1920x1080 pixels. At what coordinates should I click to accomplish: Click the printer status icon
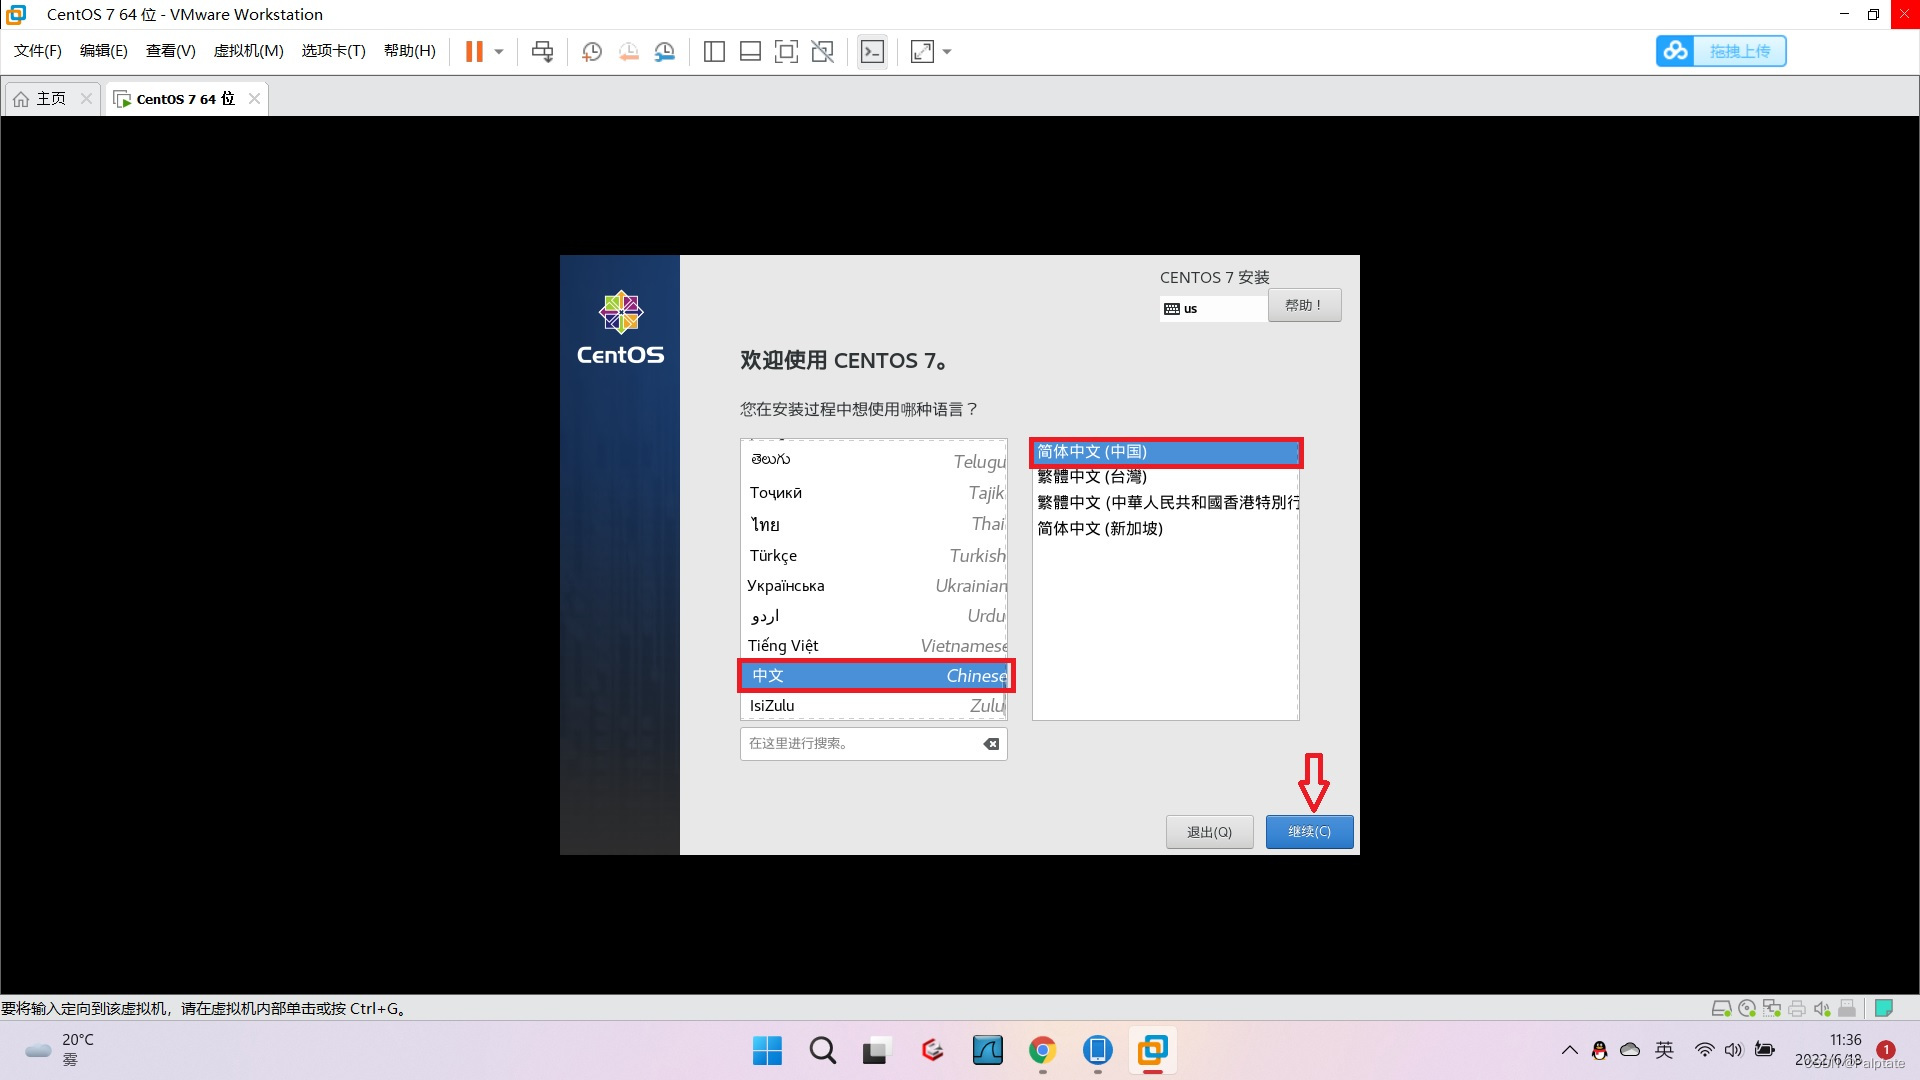[1797, 1008]
